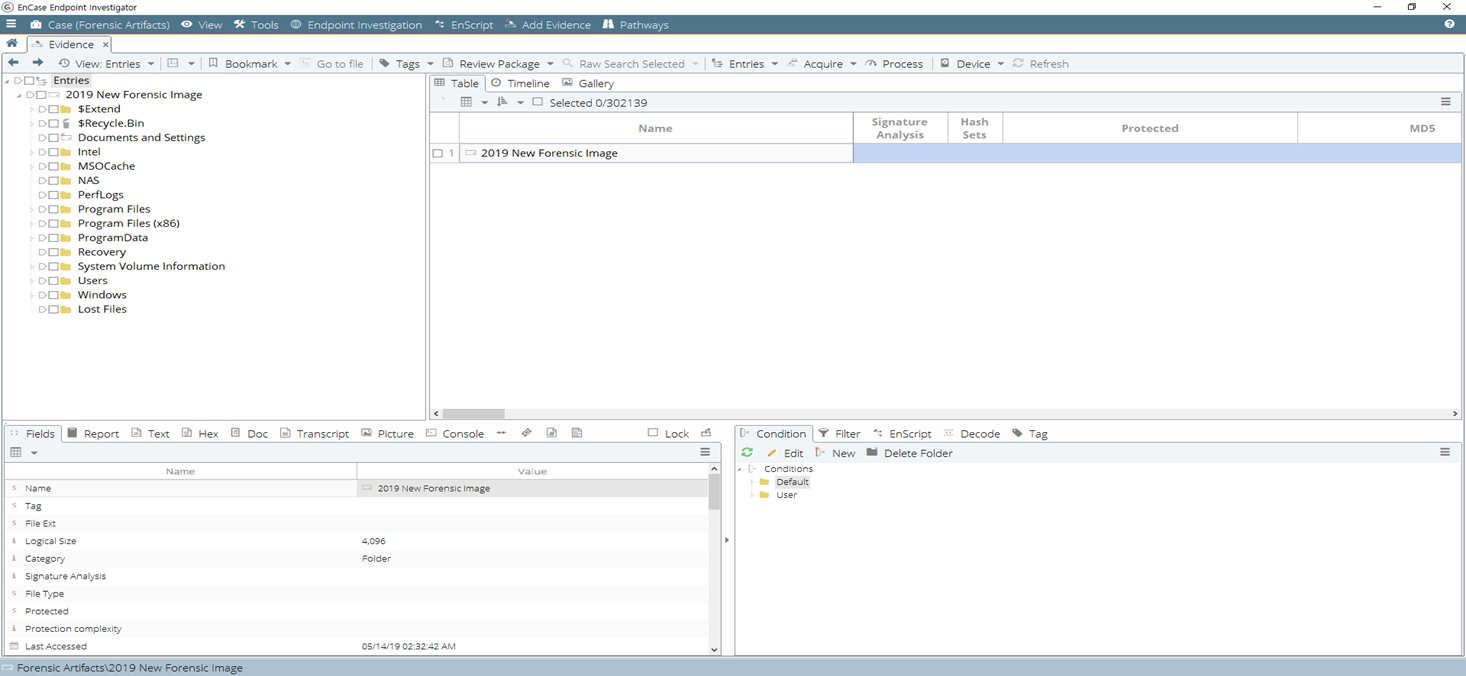Viewport: 1466px width, 676px height.
Task: Navigate forward with the right arrow
Action: (38, 63)
